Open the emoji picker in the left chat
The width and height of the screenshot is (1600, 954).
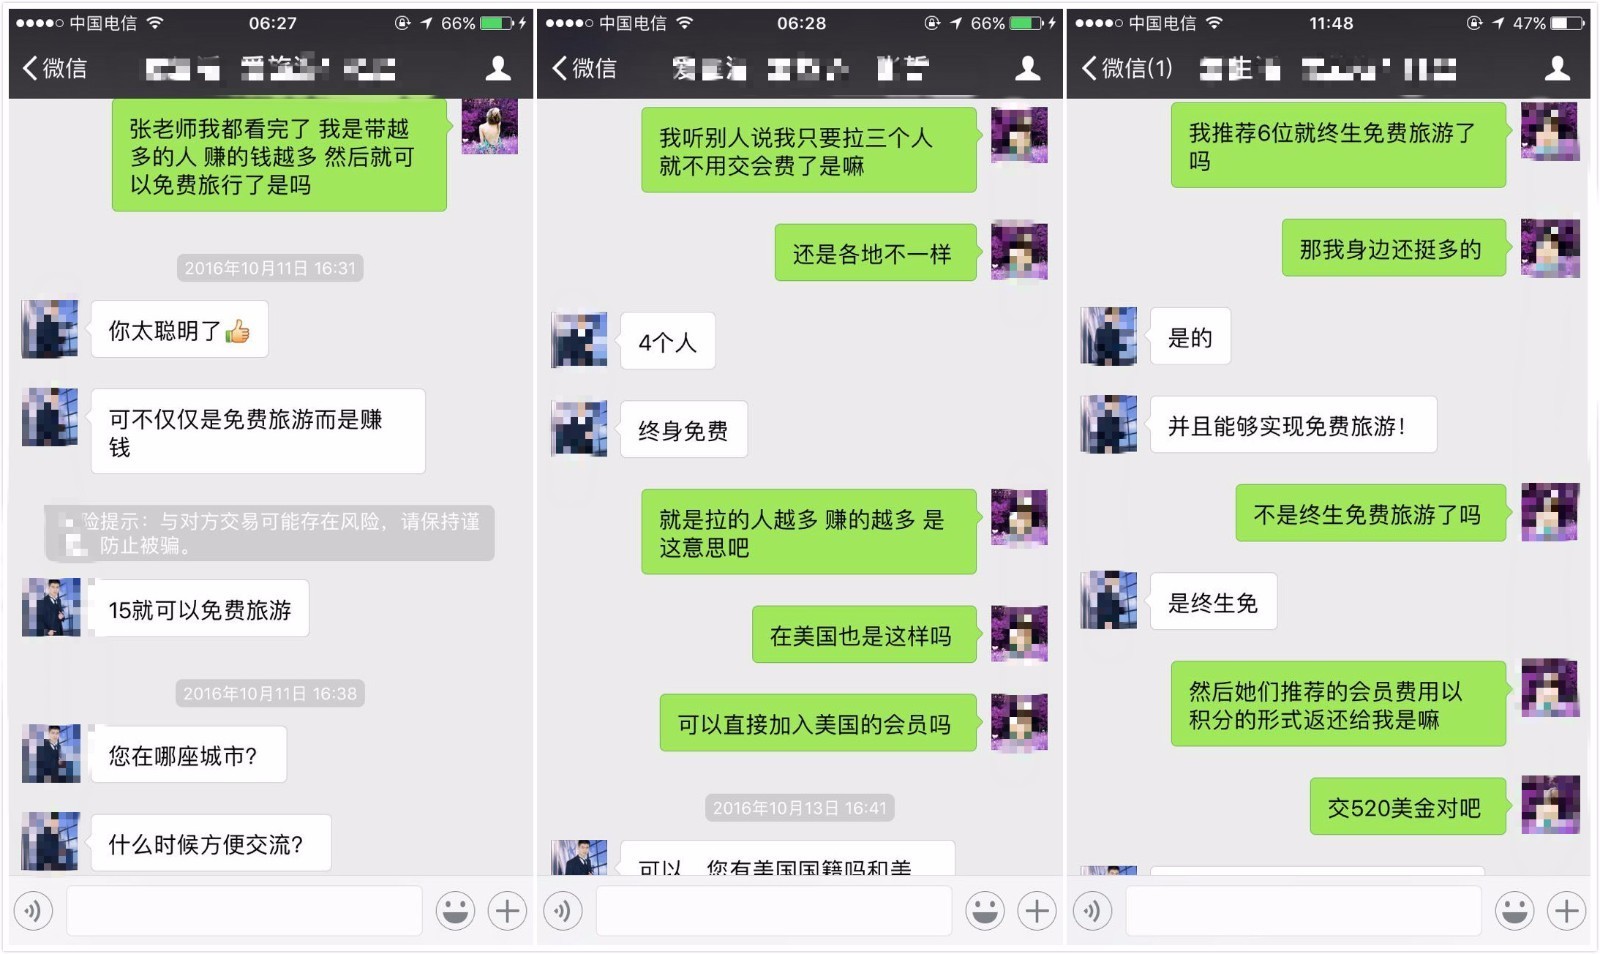[x=455, y=911]
